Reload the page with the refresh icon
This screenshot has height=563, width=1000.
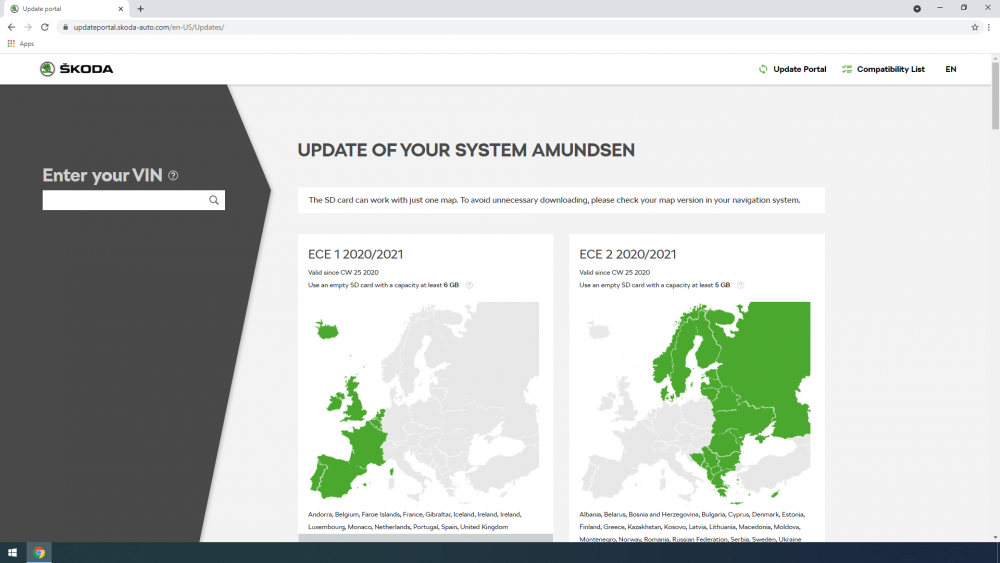[45, 27]
